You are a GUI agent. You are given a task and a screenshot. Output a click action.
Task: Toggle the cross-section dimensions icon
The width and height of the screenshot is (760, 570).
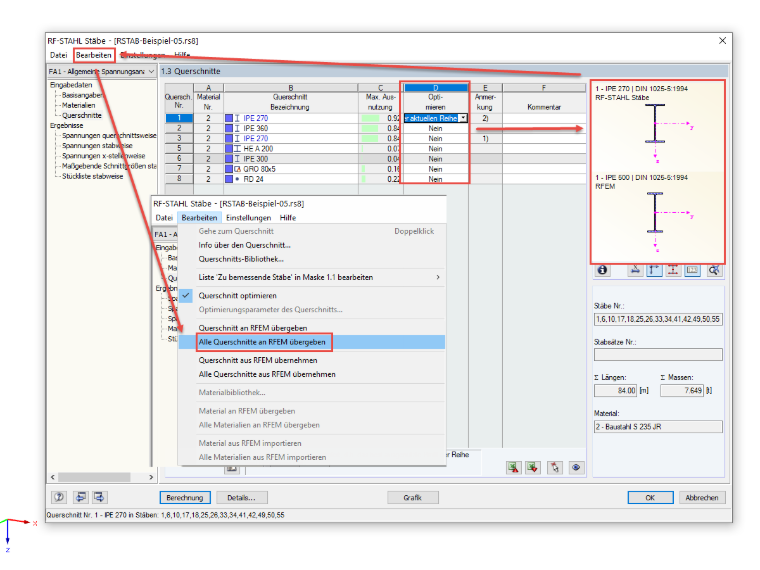pyautogui.click(x=673, y=270)
